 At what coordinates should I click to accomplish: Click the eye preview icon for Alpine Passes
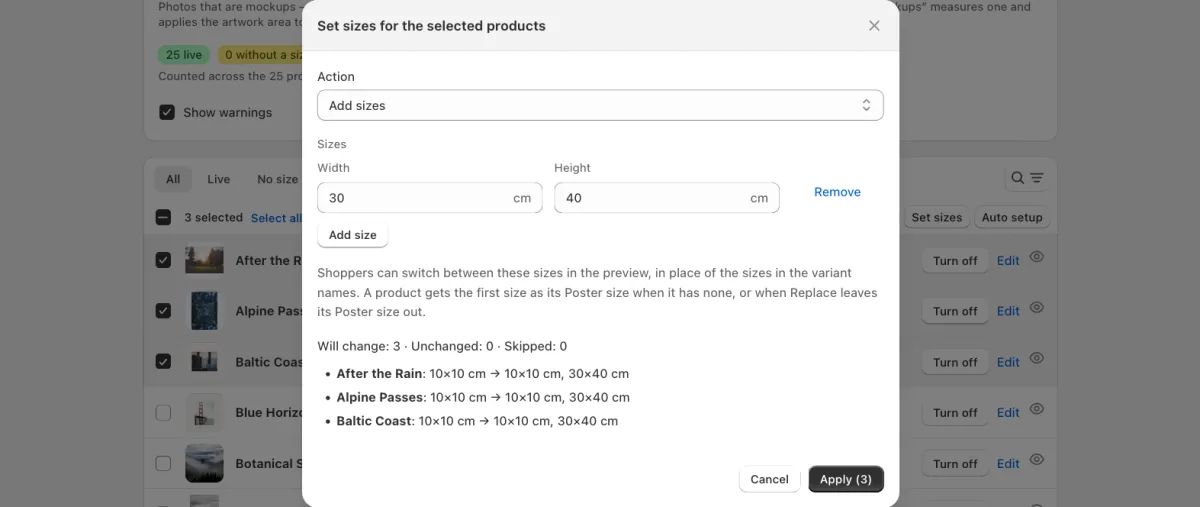point(1037,307)
